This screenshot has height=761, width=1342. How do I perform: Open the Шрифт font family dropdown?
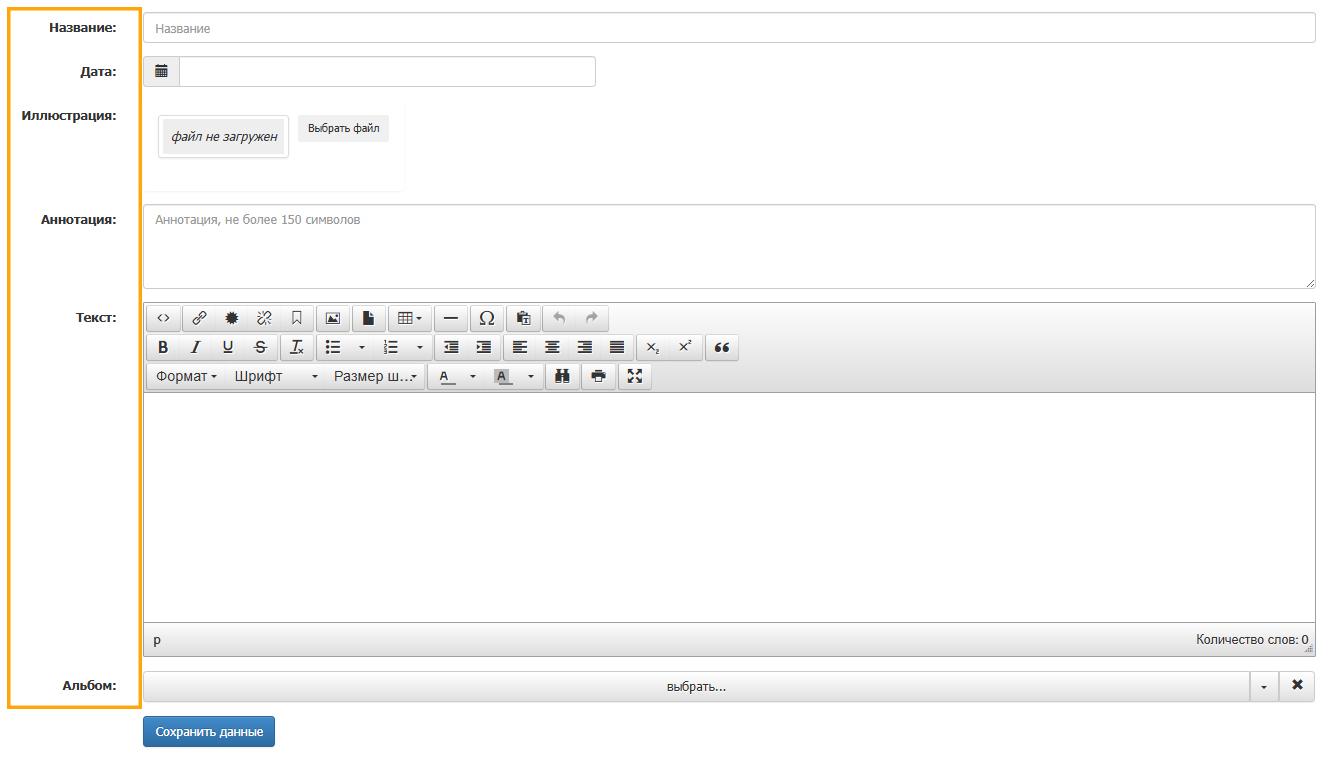coord(275,376)
